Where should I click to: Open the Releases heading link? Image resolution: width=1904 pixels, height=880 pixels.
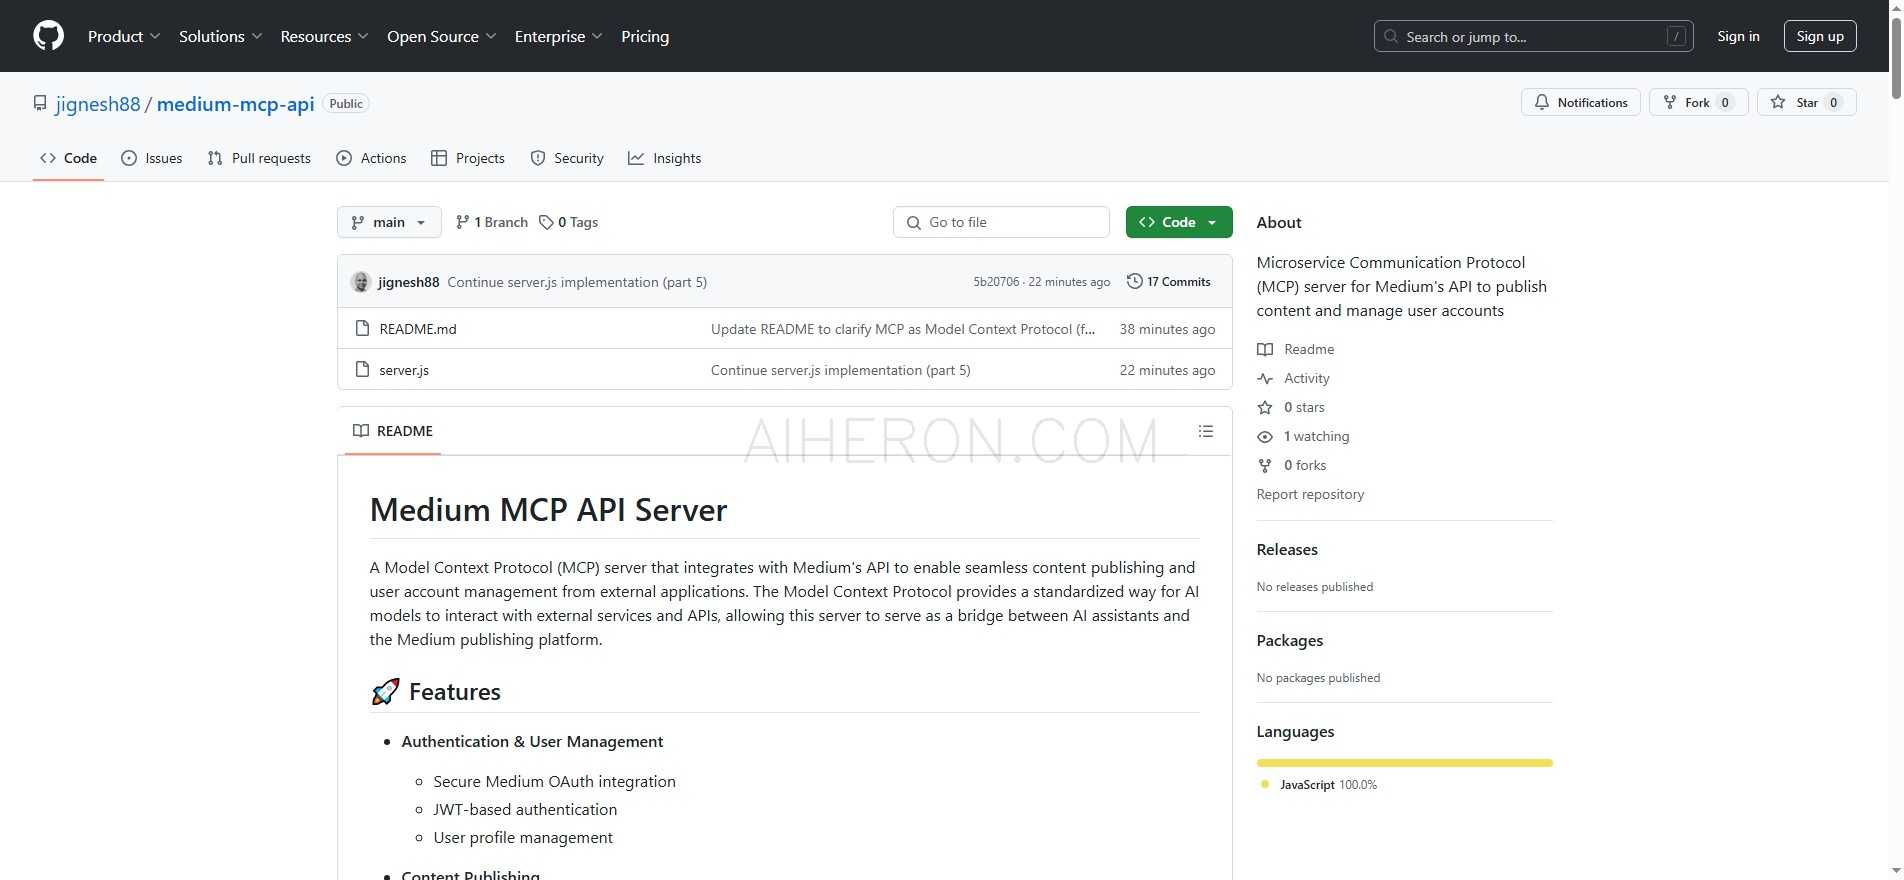1287,550
